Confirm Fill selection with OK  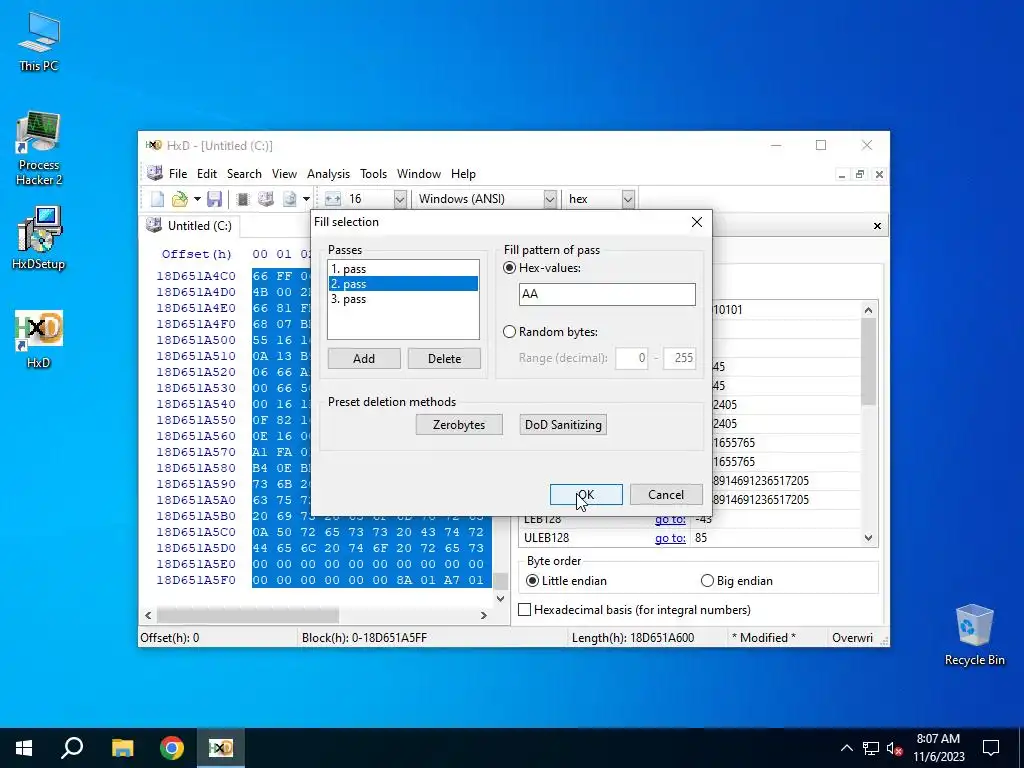click(586, 494)
